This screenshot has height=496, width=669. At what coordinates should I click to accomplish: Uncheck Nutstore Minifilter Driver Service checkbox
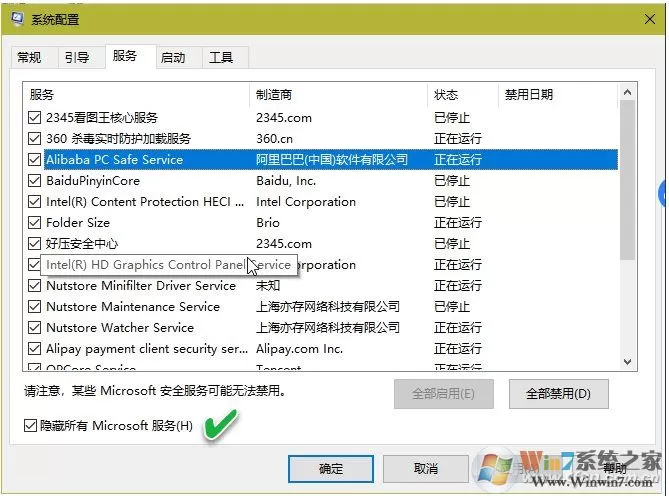coord(34,285)
